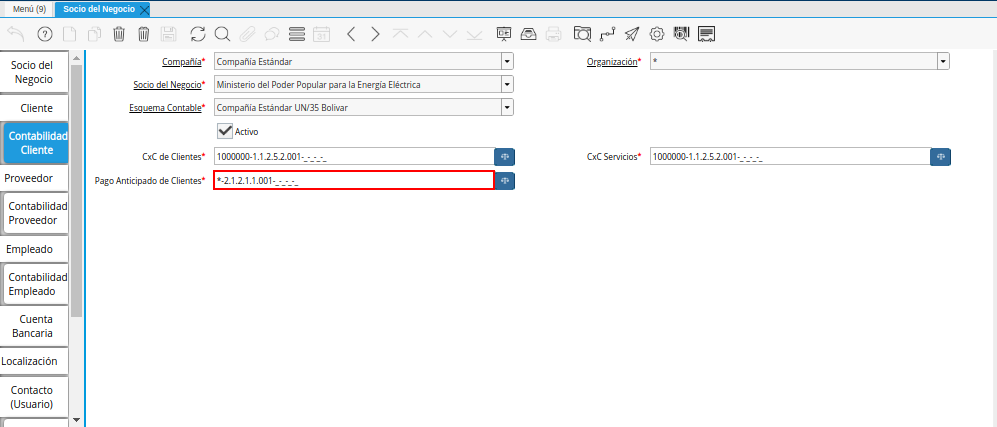The image size is (997, 427).
Task: Go to next record right chevron
Action: click(x=375, y=34)
